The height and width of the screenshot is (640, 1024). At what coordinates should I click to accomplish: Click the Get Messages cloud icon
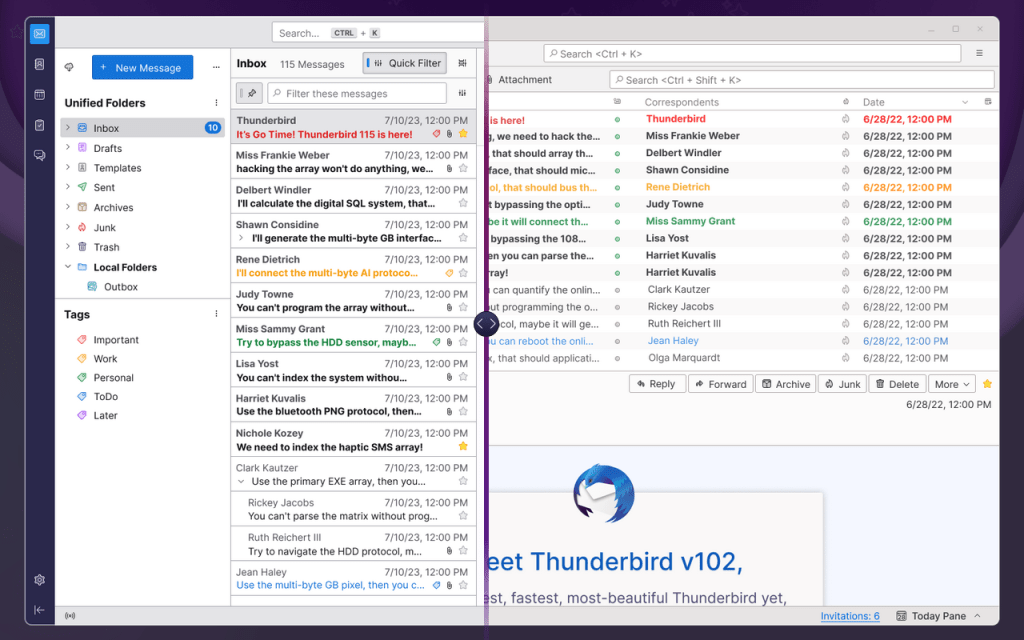coord(69,67)
